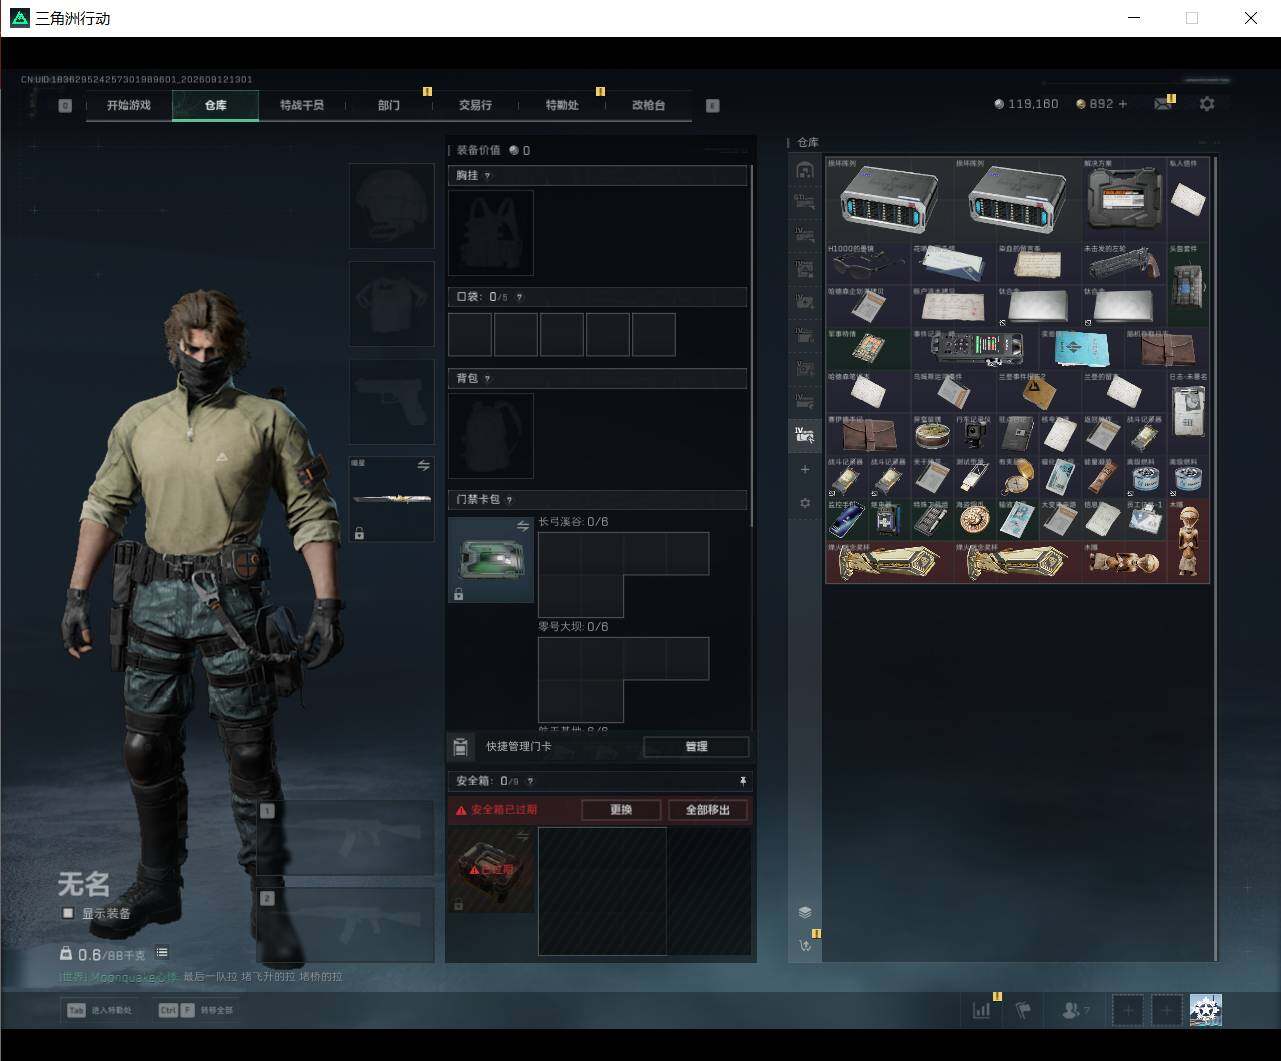The width and height of the screenshot is (1281, 1061).
Task: Select the expired safe box thumbnail
Action: click(491, 869)
